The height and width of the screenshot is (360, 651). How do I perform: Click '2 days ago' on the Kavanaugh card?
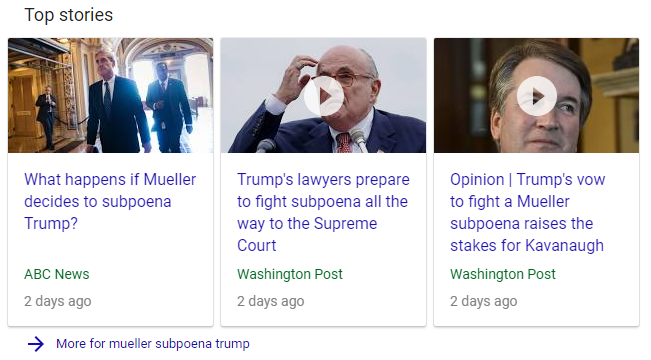coord(484,301)
